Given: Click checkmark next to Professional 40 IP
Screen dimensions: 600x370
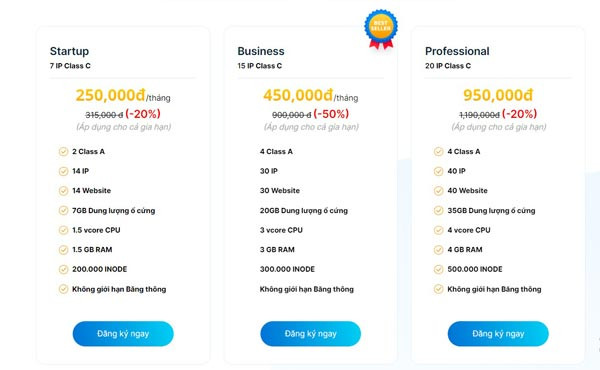Looking at the screenshot, I should point(438,171).
